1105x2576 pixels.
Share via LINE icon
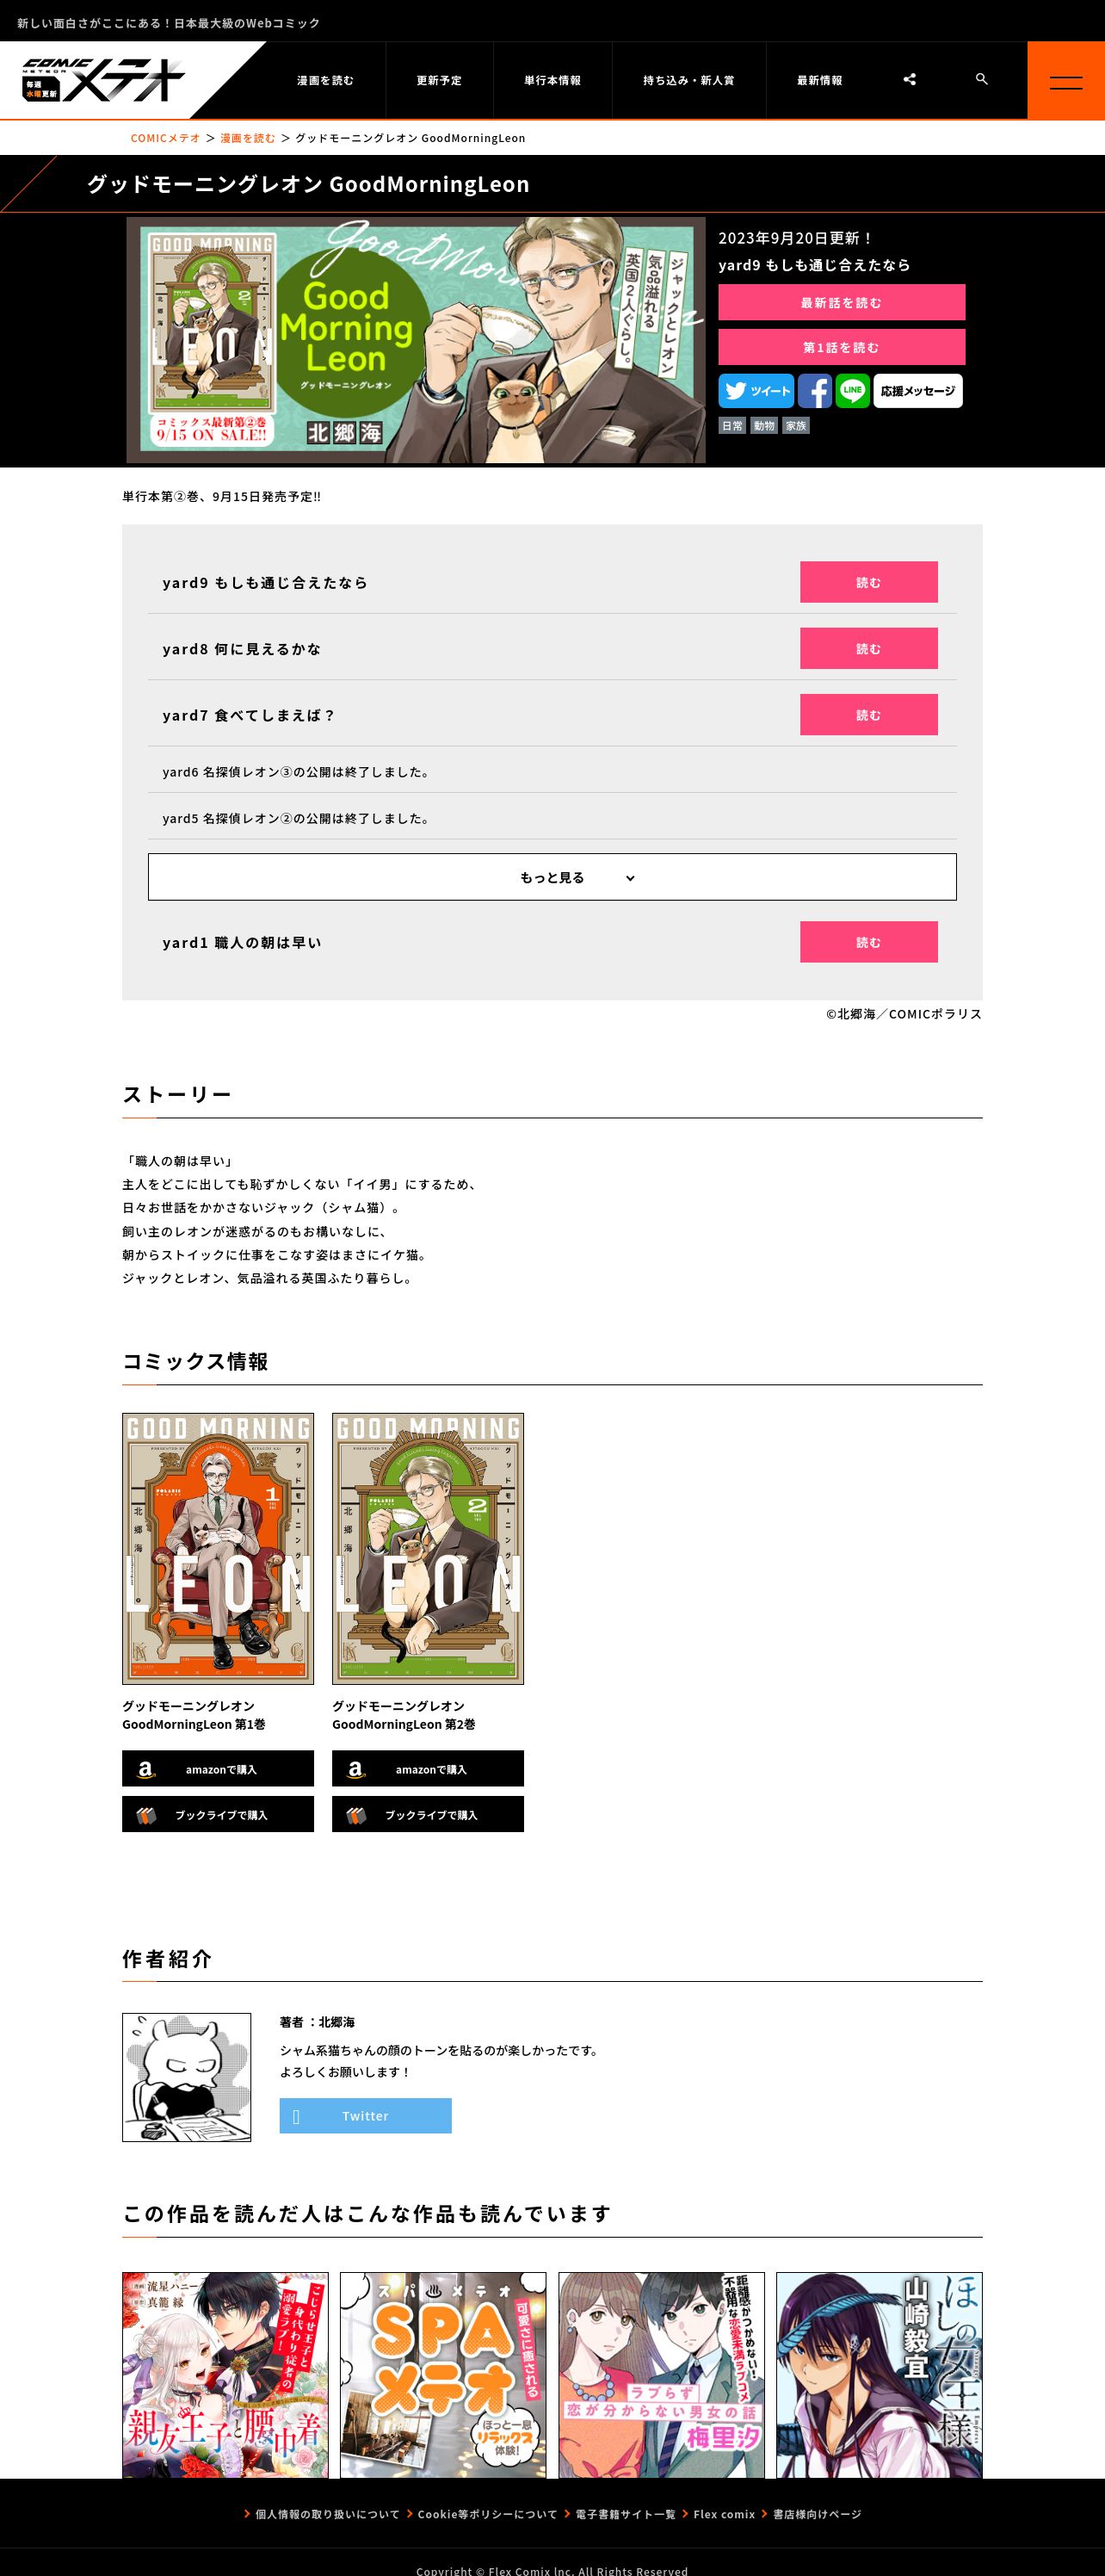(x=852, y=391)
